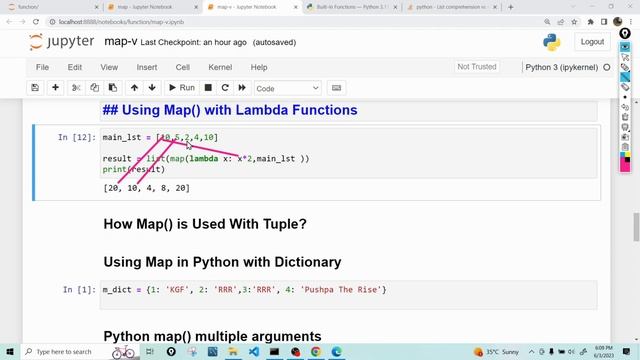Insert a new cell below
The height and width of the screenshot is (360, 640).
point(56,88)
